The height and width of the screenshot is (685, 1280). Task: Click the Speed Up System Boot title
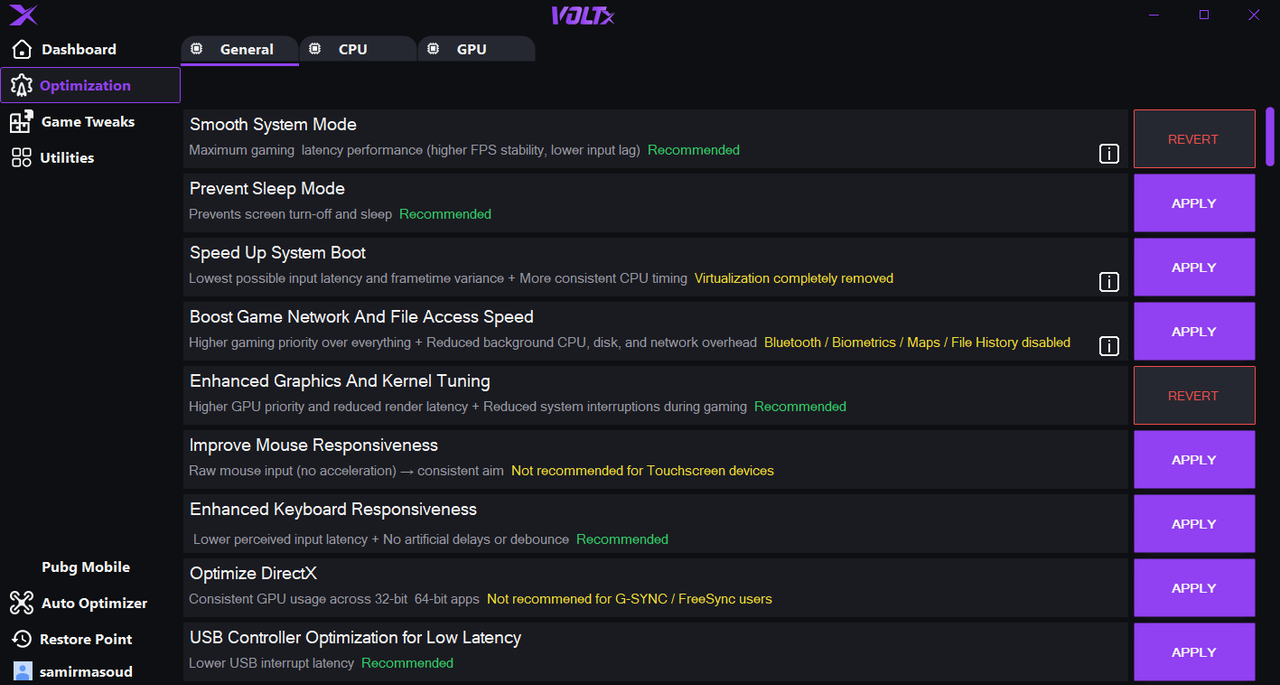(278, 253)
